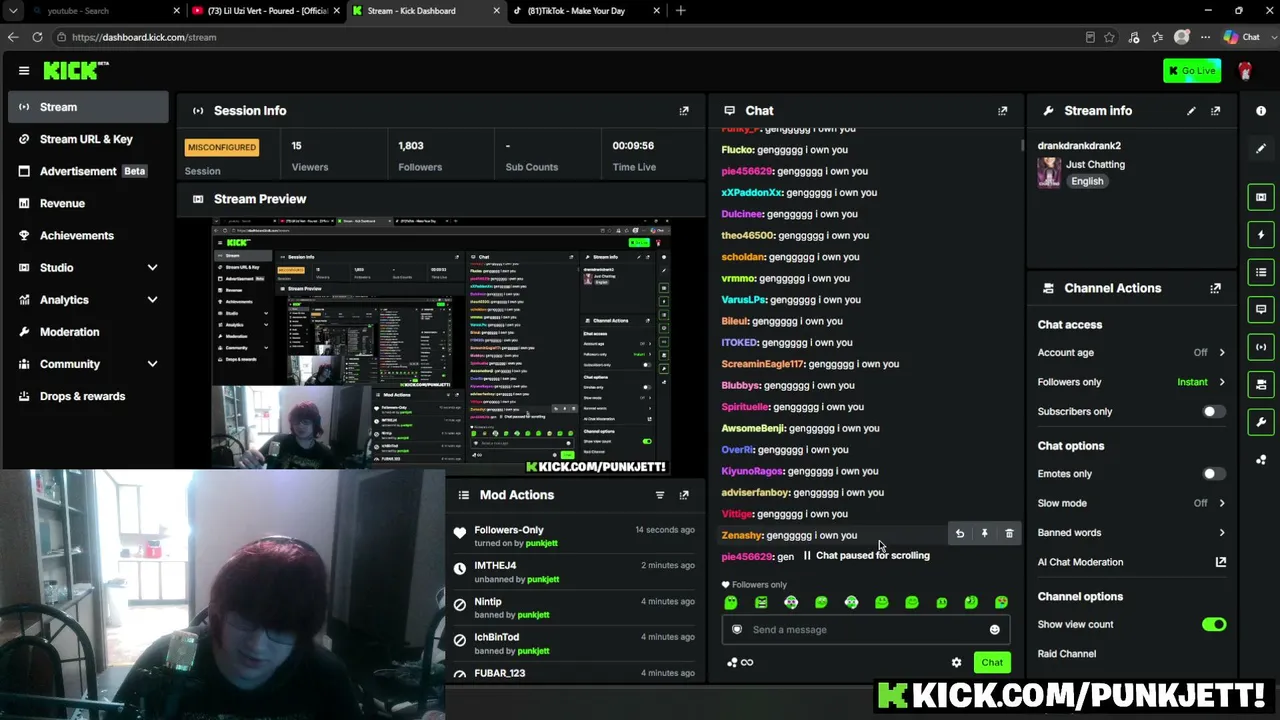Switch to TikTok Make Your Day tab
This screenshot has height=720, width=1280.
click(584, 11)
